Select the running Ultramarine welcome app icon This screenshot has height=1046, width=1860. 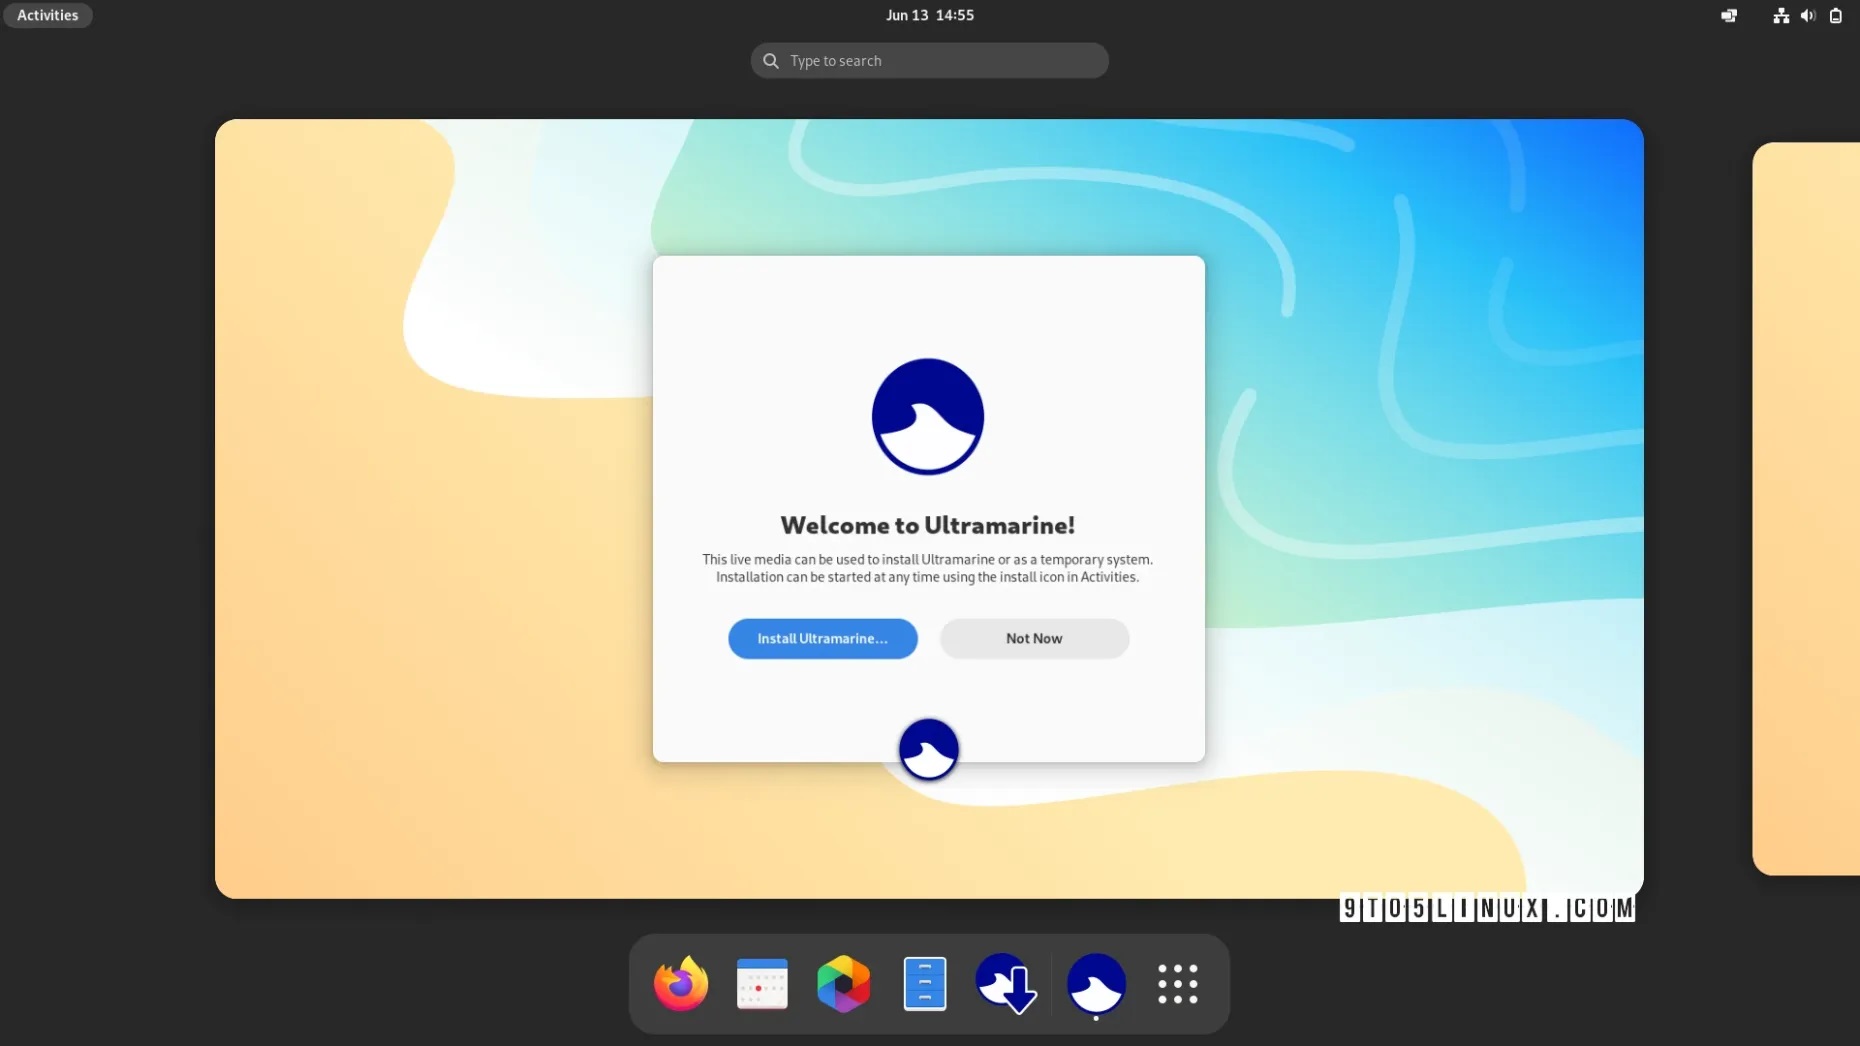tap(1097, 985)
